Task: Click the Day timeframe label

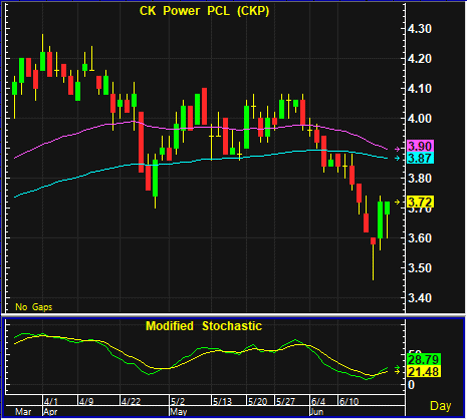Action: 440,406
